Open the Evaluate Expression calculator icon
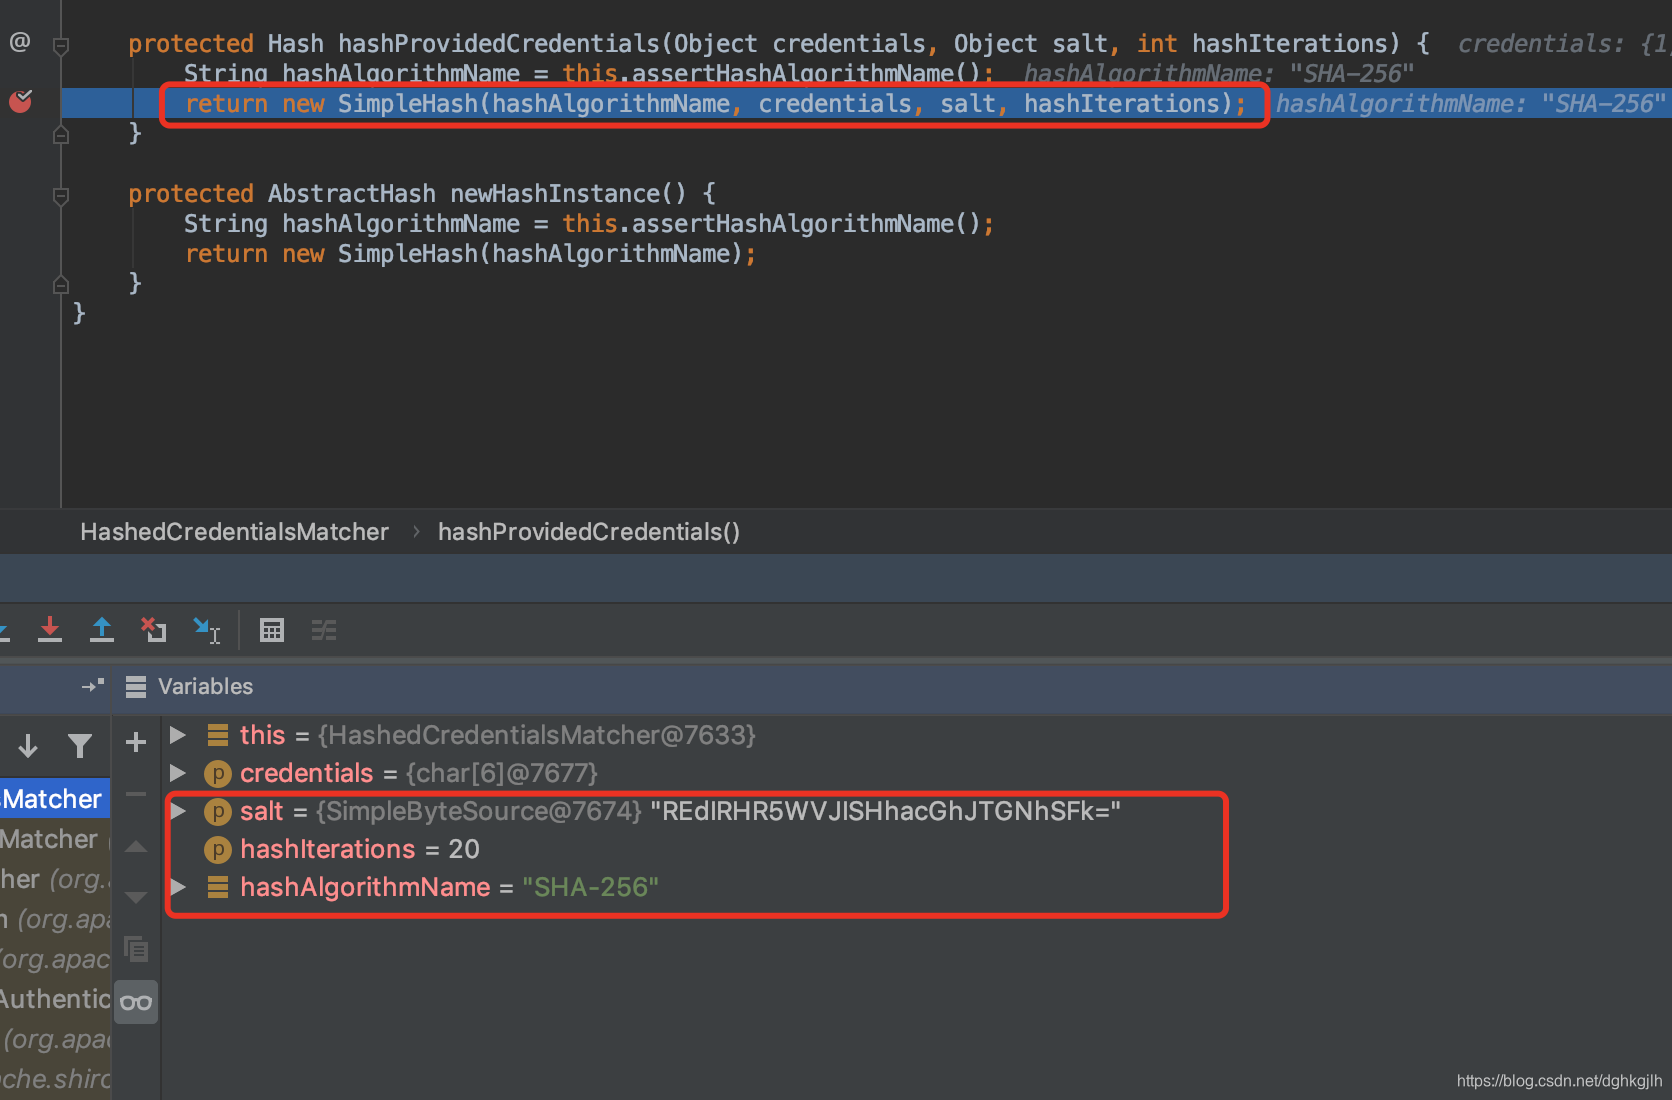This screenshot has height=1100, width=1672. point(272,630)
